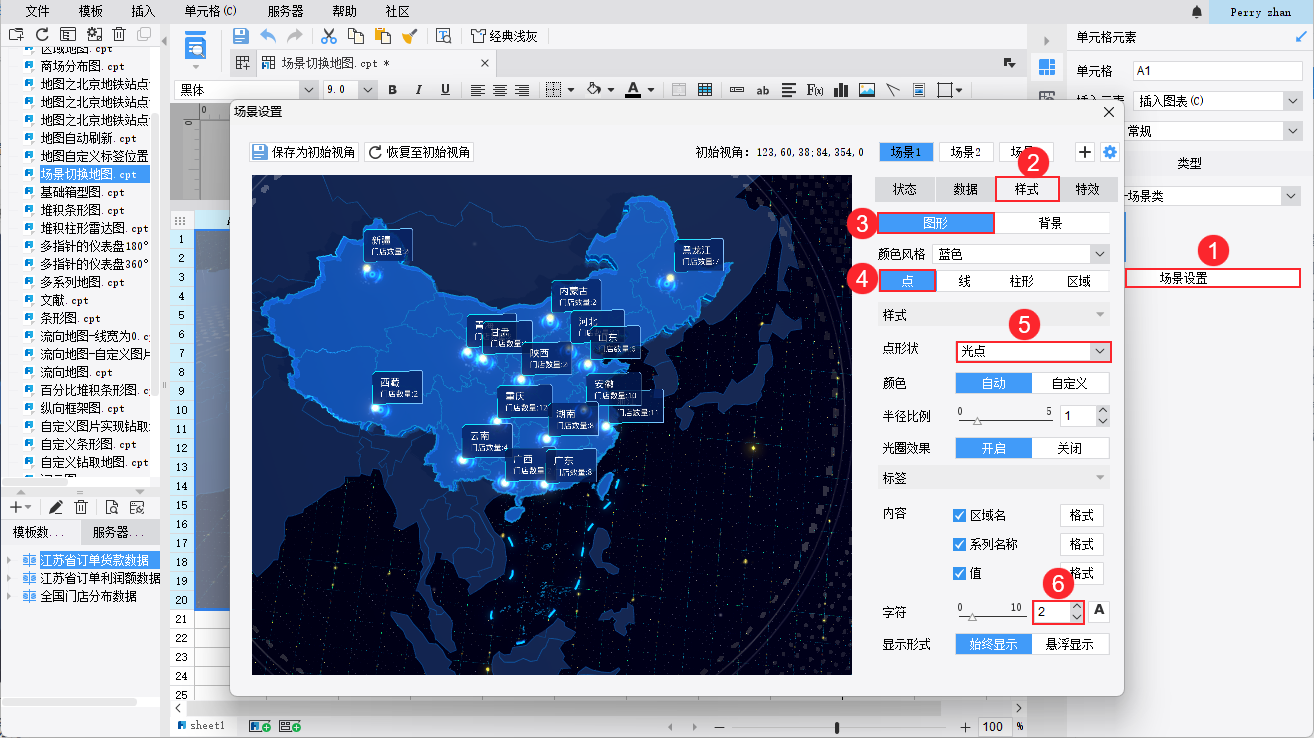This screenshot has width=1314, height=738.
Task: Insert chart using bar chart icon
Action: tap(841, 90)
